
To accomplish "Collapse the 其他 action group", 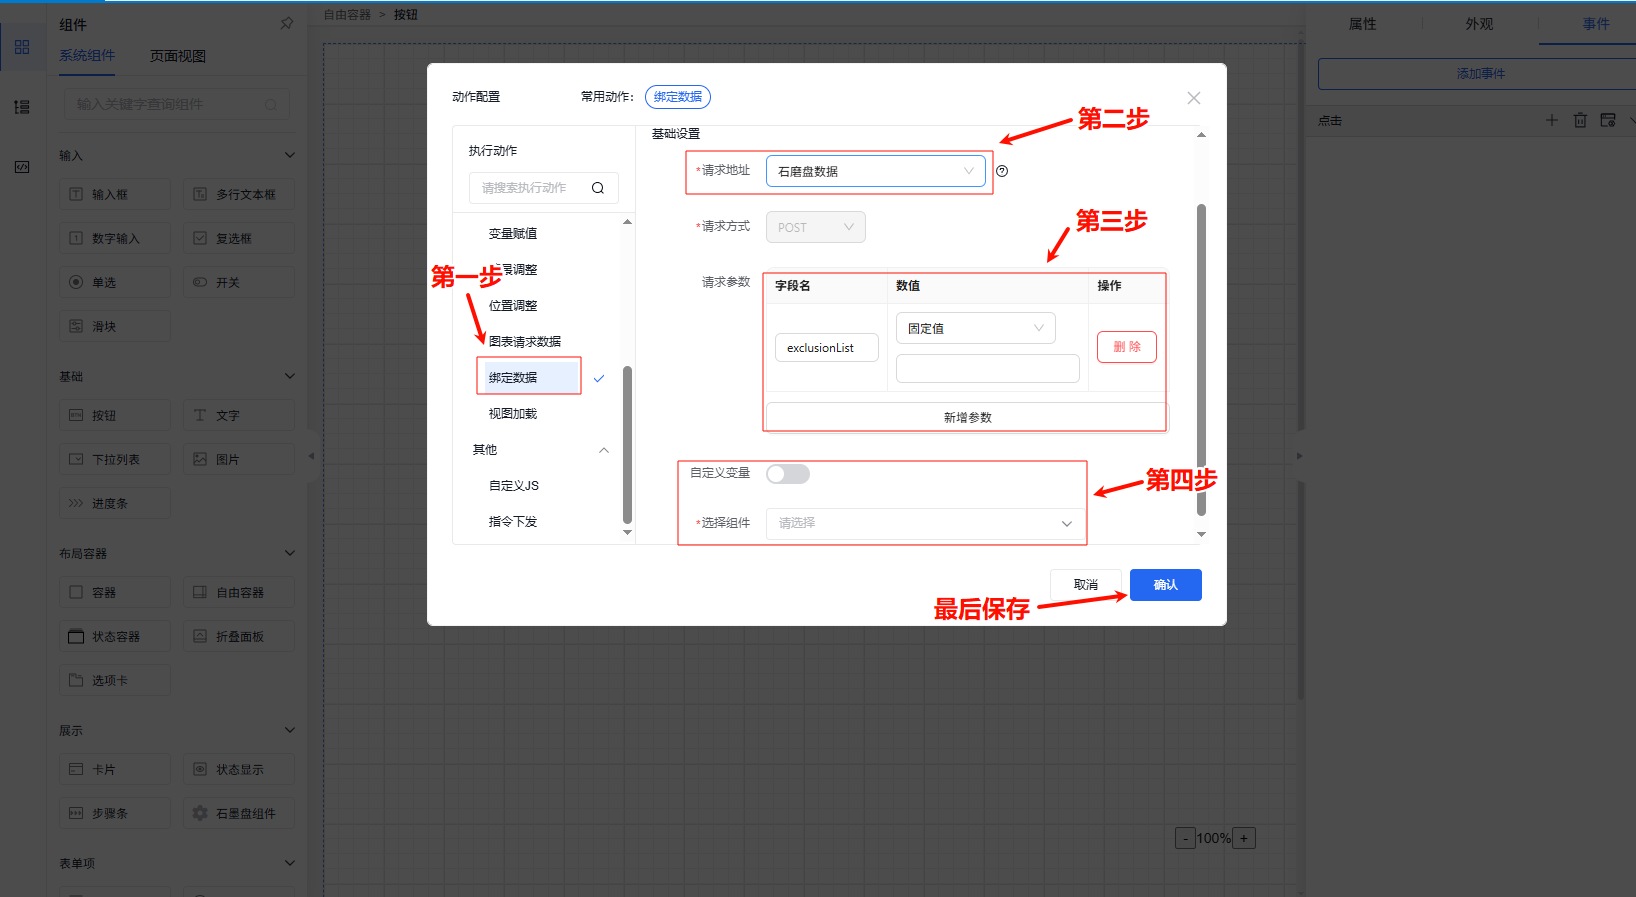I will [604, 450].
